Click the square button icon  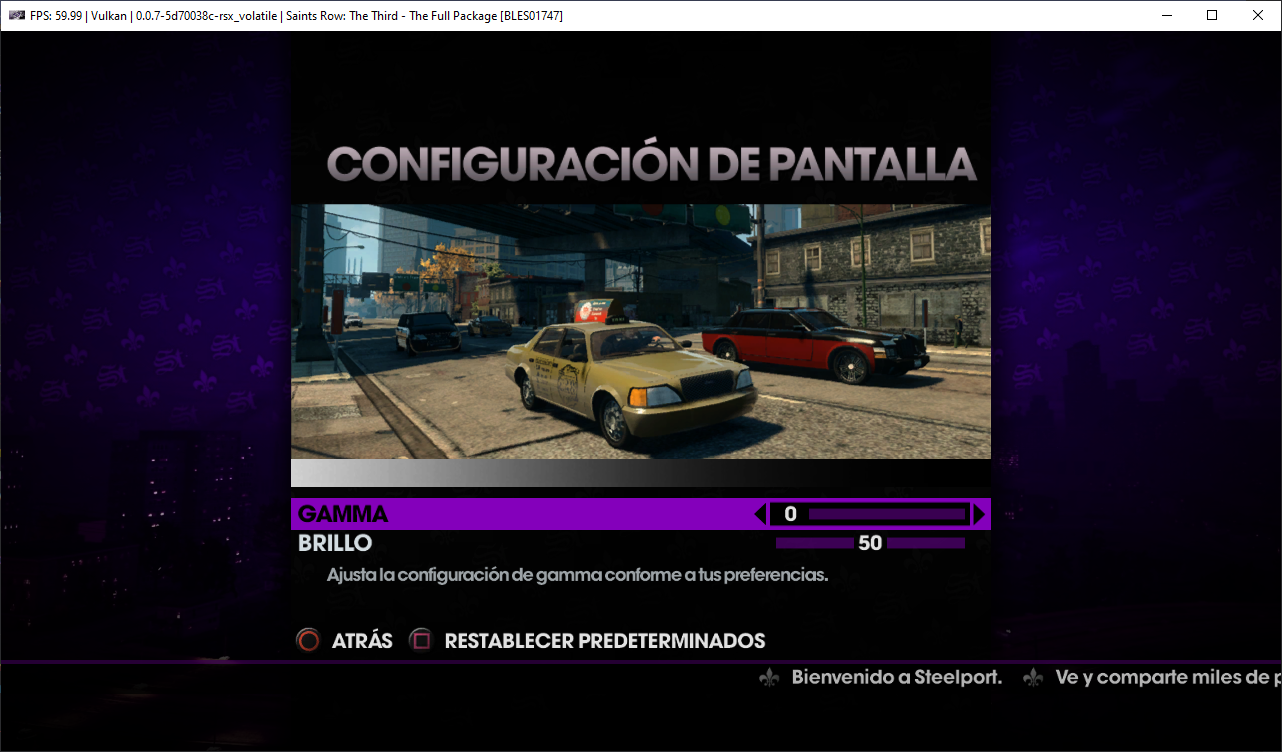click(x=421, y=640)
